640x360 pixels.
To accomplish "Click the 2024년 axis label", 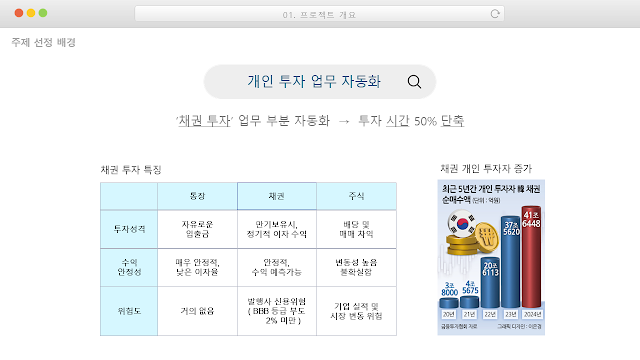I will (532, 314).
